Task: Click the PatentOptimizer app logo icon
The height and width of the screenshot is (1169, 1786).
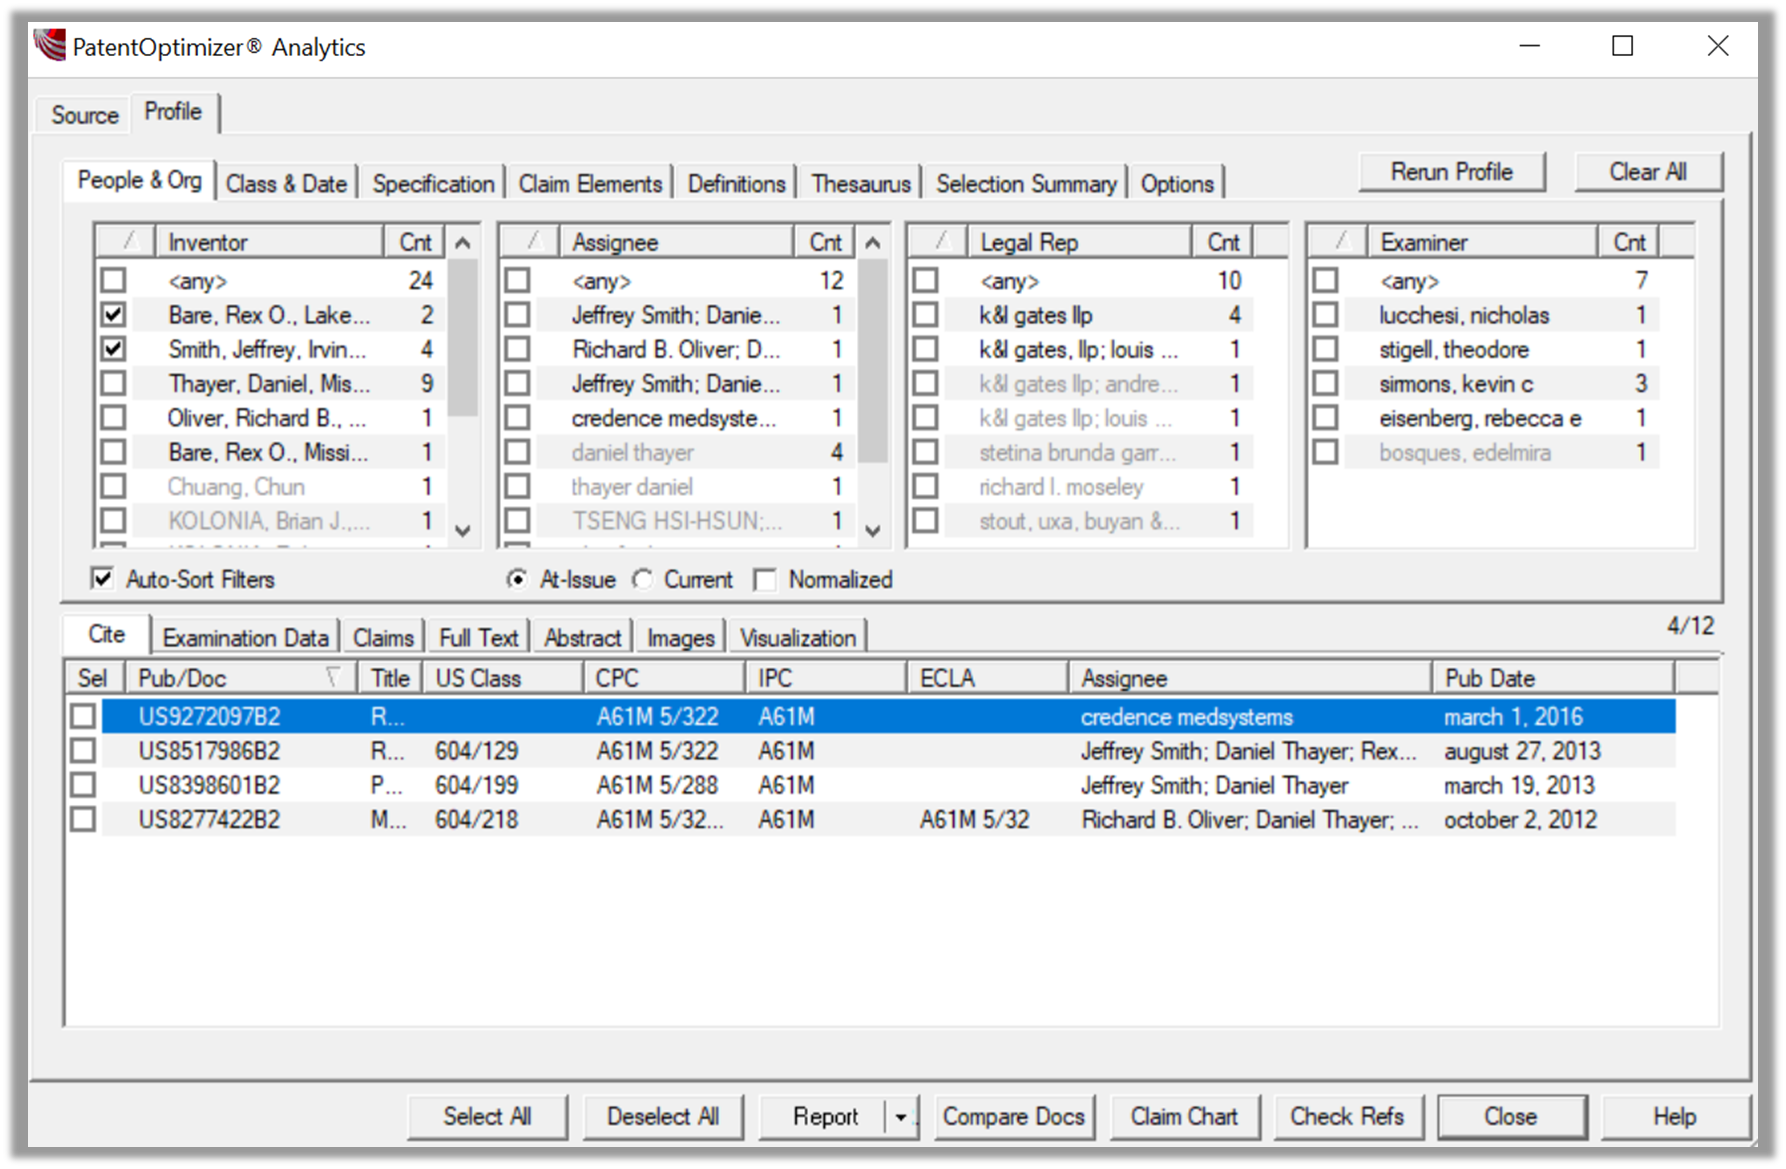Action: tap(50, 45)
